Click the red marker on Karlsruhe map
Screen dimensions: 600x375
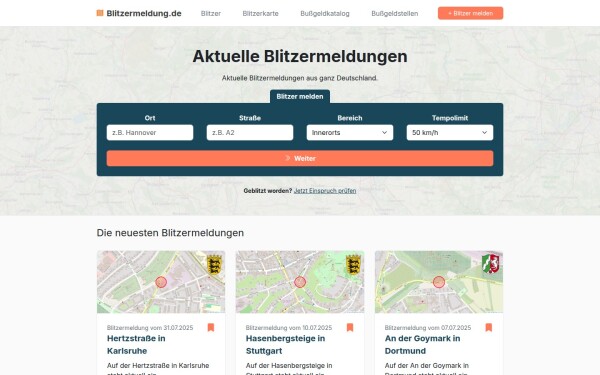pyautogui.click(x=161, y=282)
